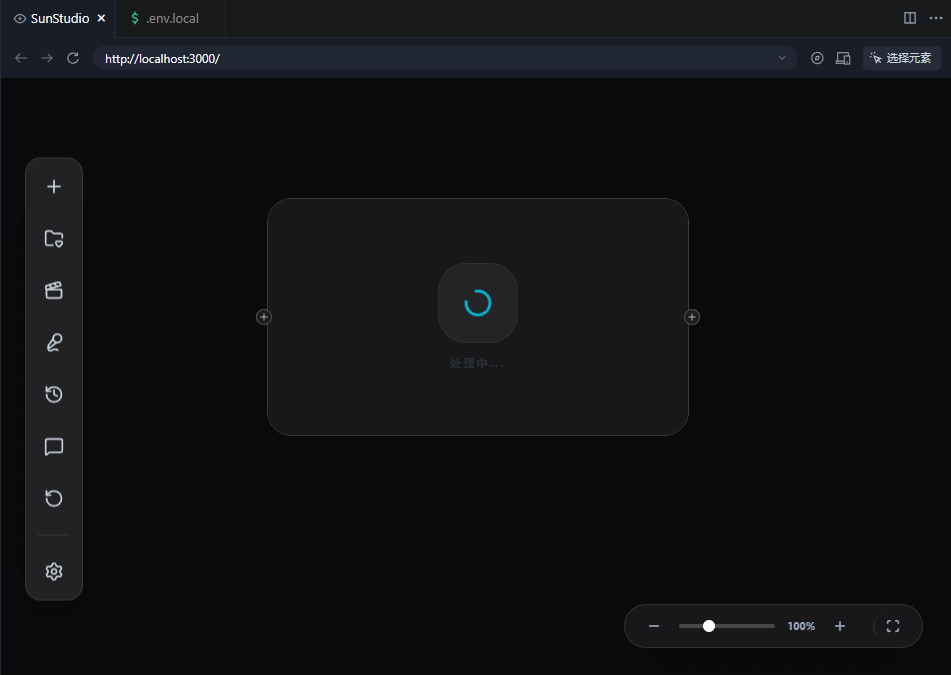Switch to the .env.local tab
This screenshot has width=951, height=675.
(x=171, y=18)
